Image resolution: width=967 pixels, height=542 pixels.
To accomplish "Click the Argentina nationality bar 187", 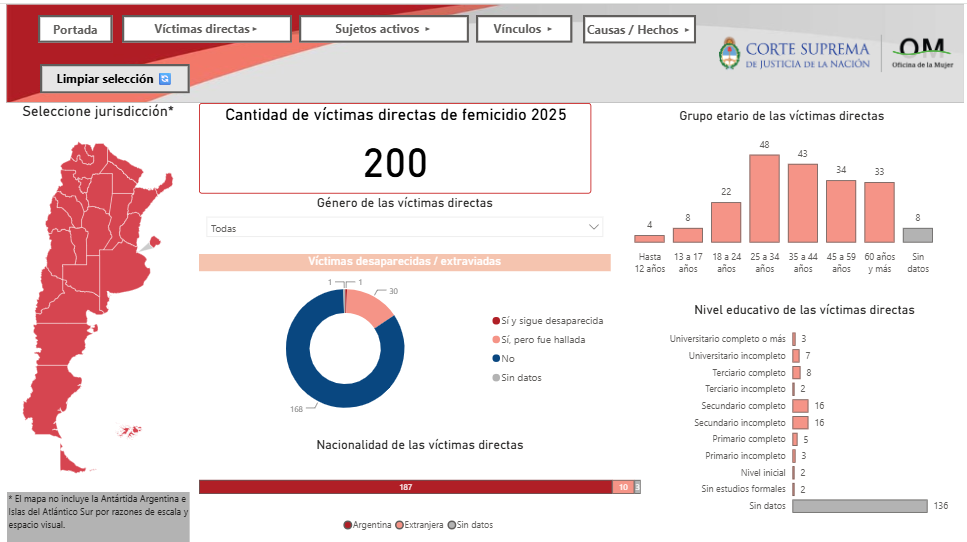I will [405, 487].
